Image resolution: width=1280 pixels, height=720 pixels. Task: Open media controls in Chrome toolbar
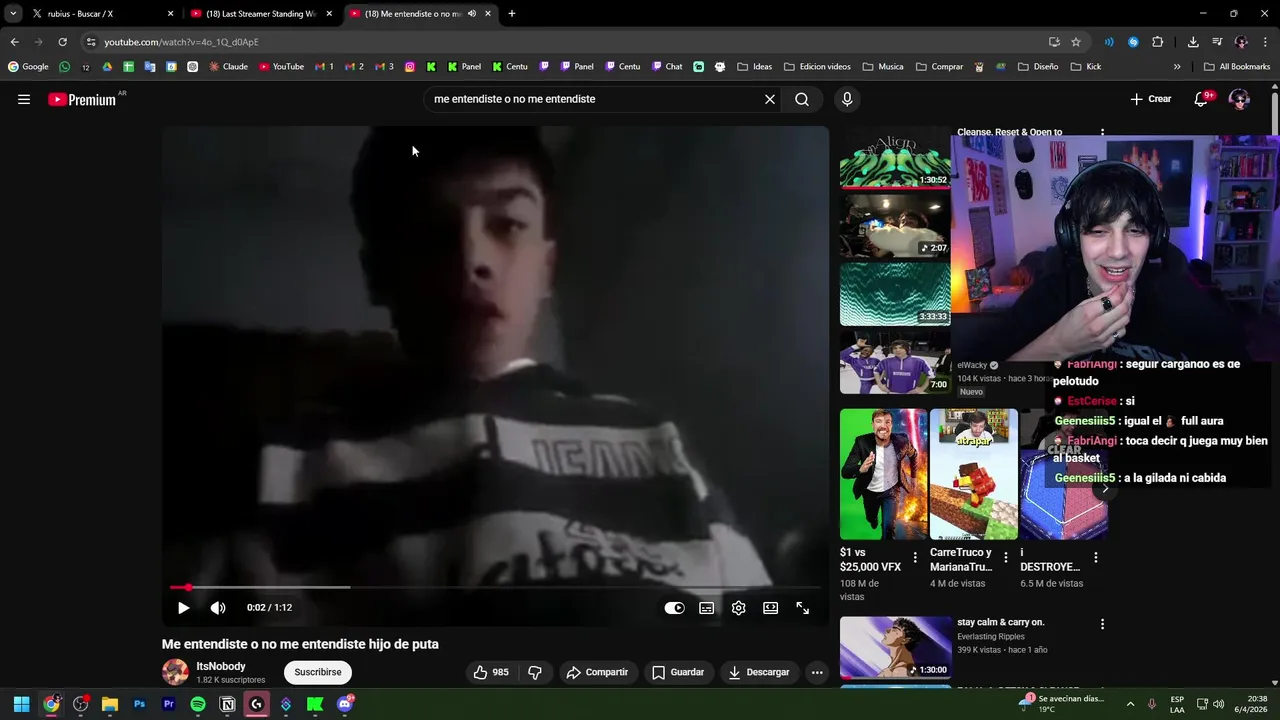(x=1217, y=42)
